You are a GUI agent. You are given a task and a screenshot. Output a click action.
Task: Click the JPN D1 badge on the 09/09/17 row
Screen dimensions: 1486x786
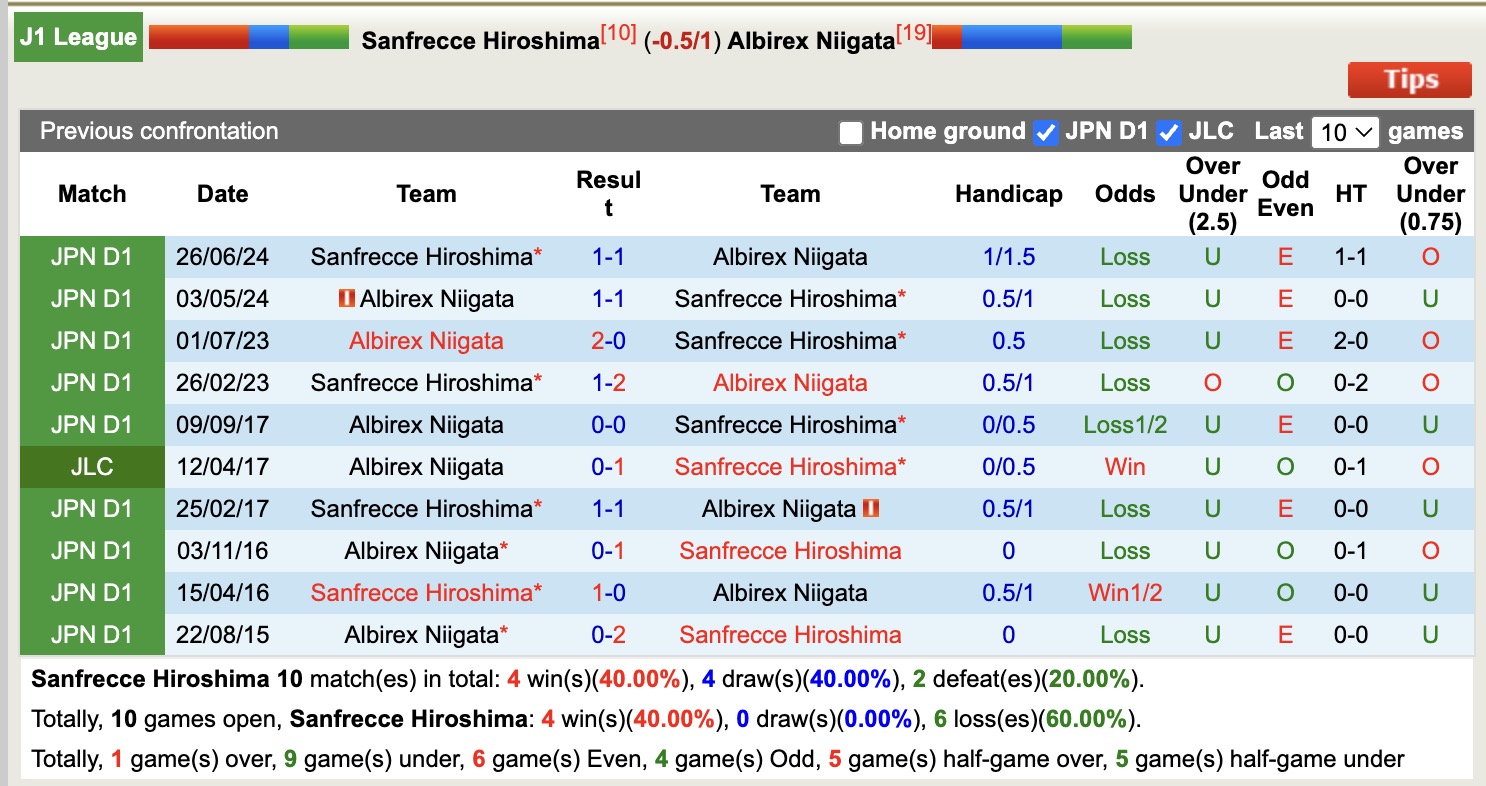tap(92, 424)
